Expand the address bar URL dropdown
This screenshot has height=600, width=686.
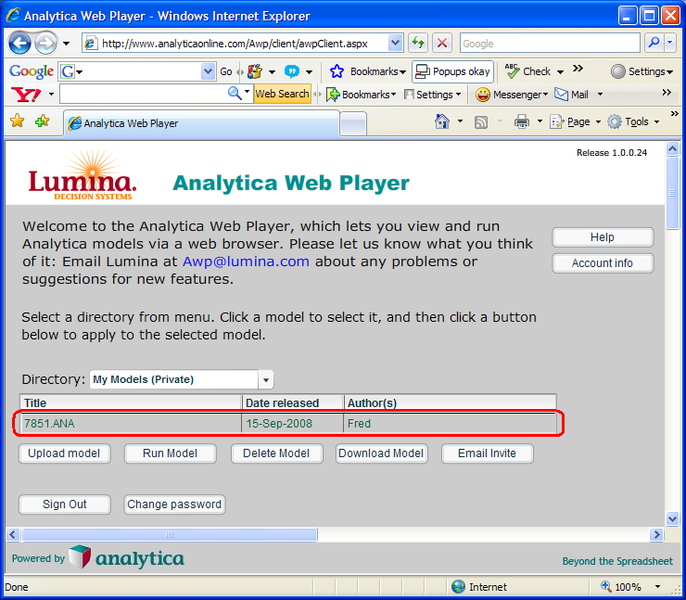[x=395, y=43]
